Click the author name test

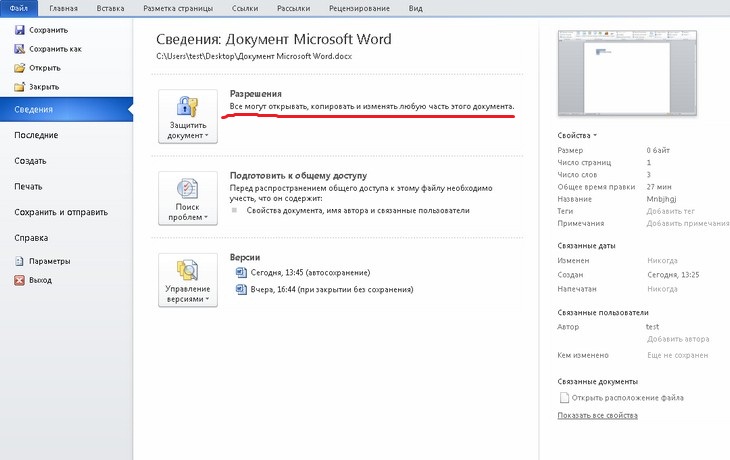tap(652, 327)
